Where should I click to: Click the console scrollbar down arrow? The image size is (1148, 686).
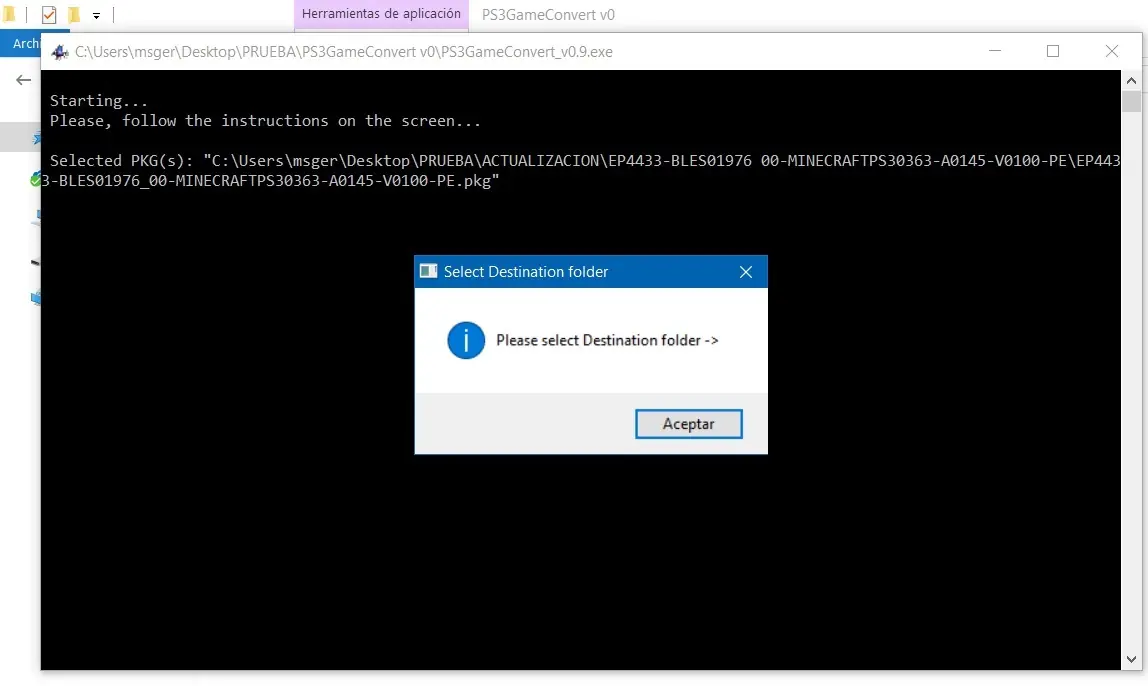(x=1131, y=660)
